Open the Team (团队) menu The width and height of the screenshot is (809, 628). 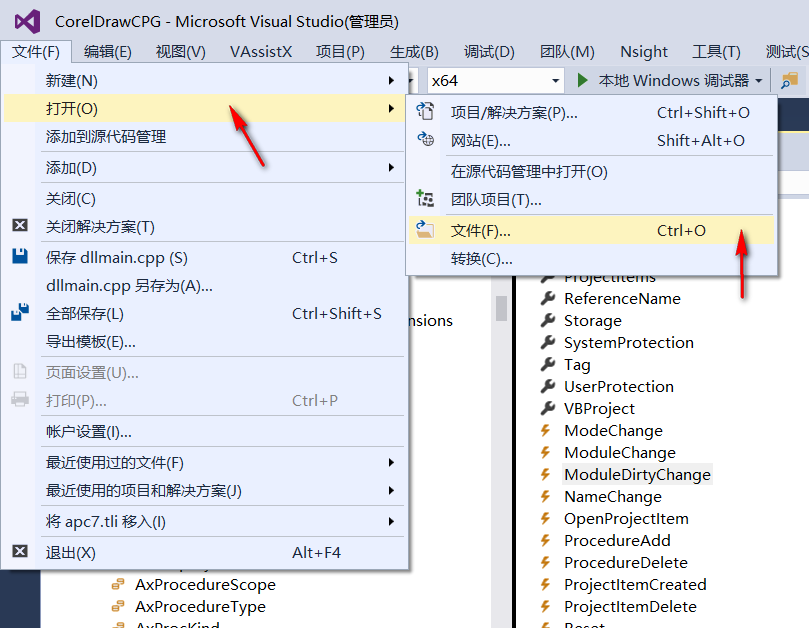(x=567, y=52)
